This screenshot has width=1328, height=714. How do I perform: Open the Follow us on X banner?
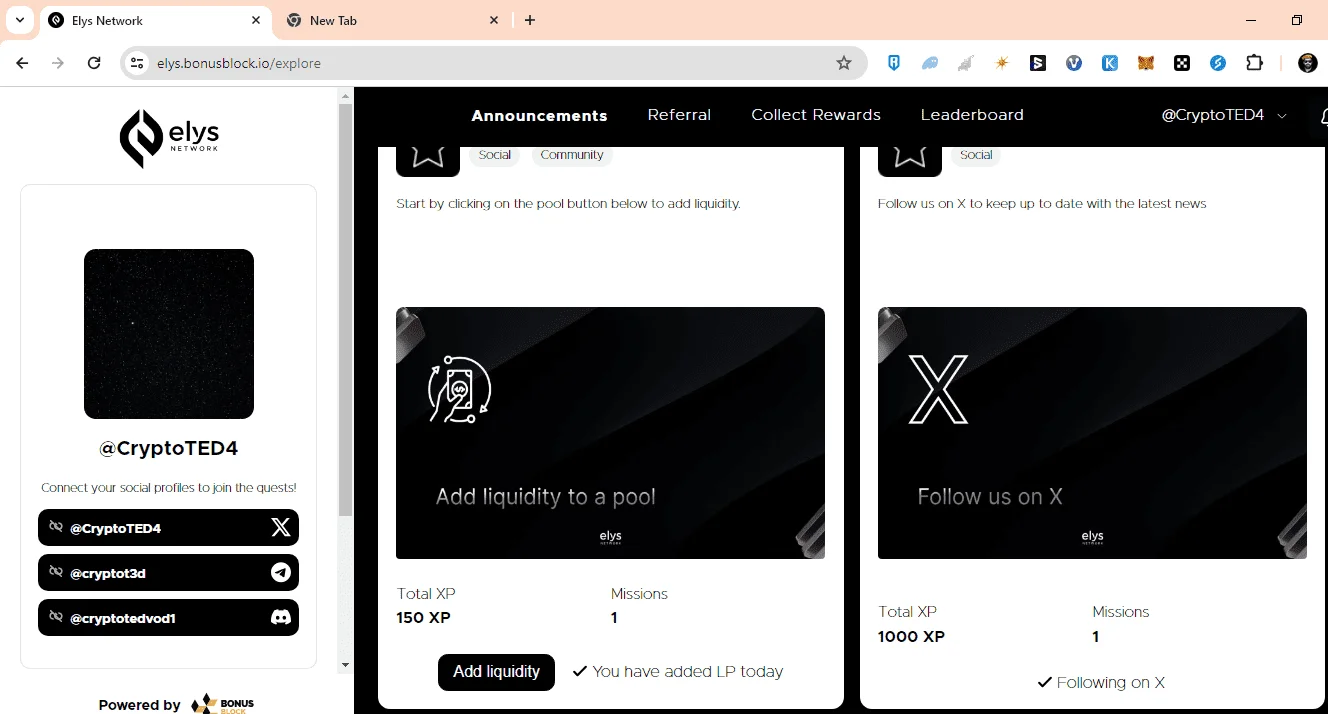click(x=1092, y=433)
